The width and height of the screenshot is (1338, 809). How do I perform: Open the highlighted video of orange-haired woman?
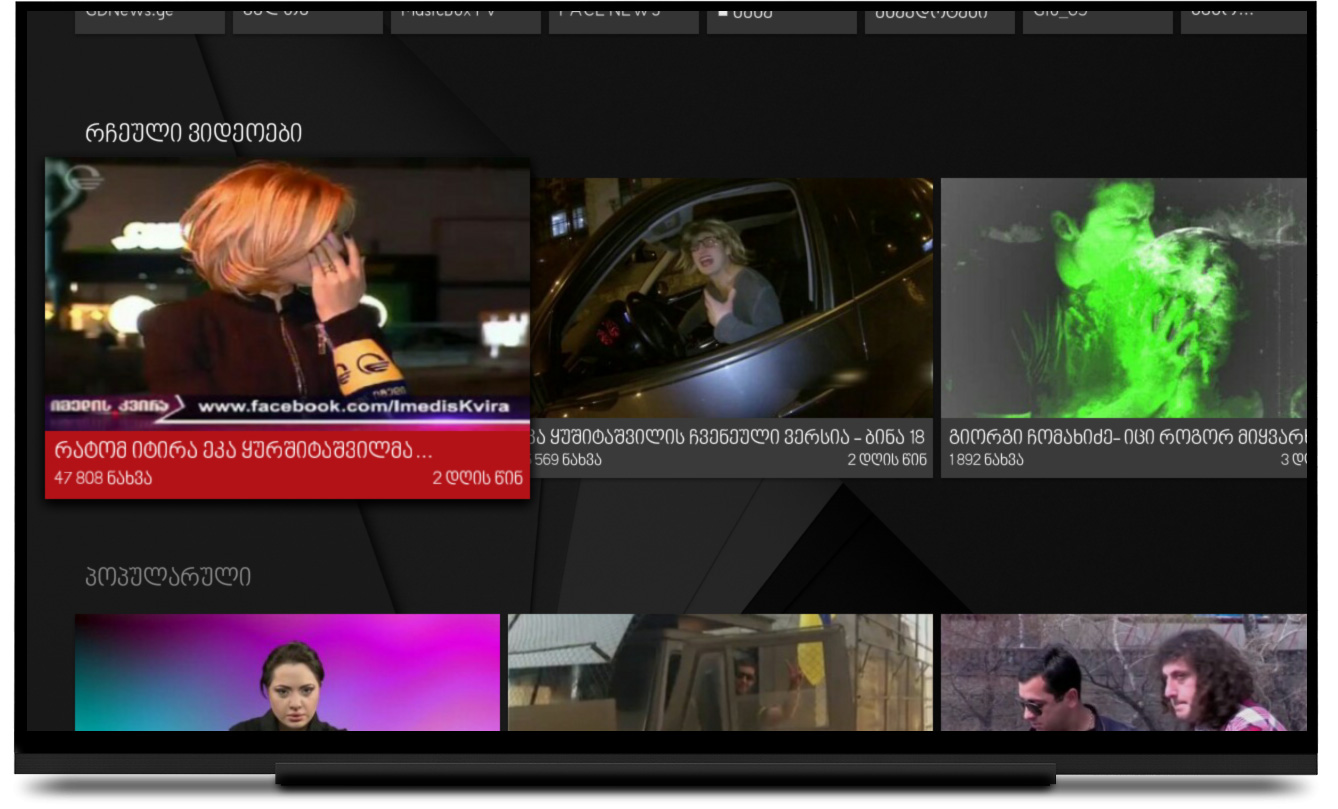287,290
